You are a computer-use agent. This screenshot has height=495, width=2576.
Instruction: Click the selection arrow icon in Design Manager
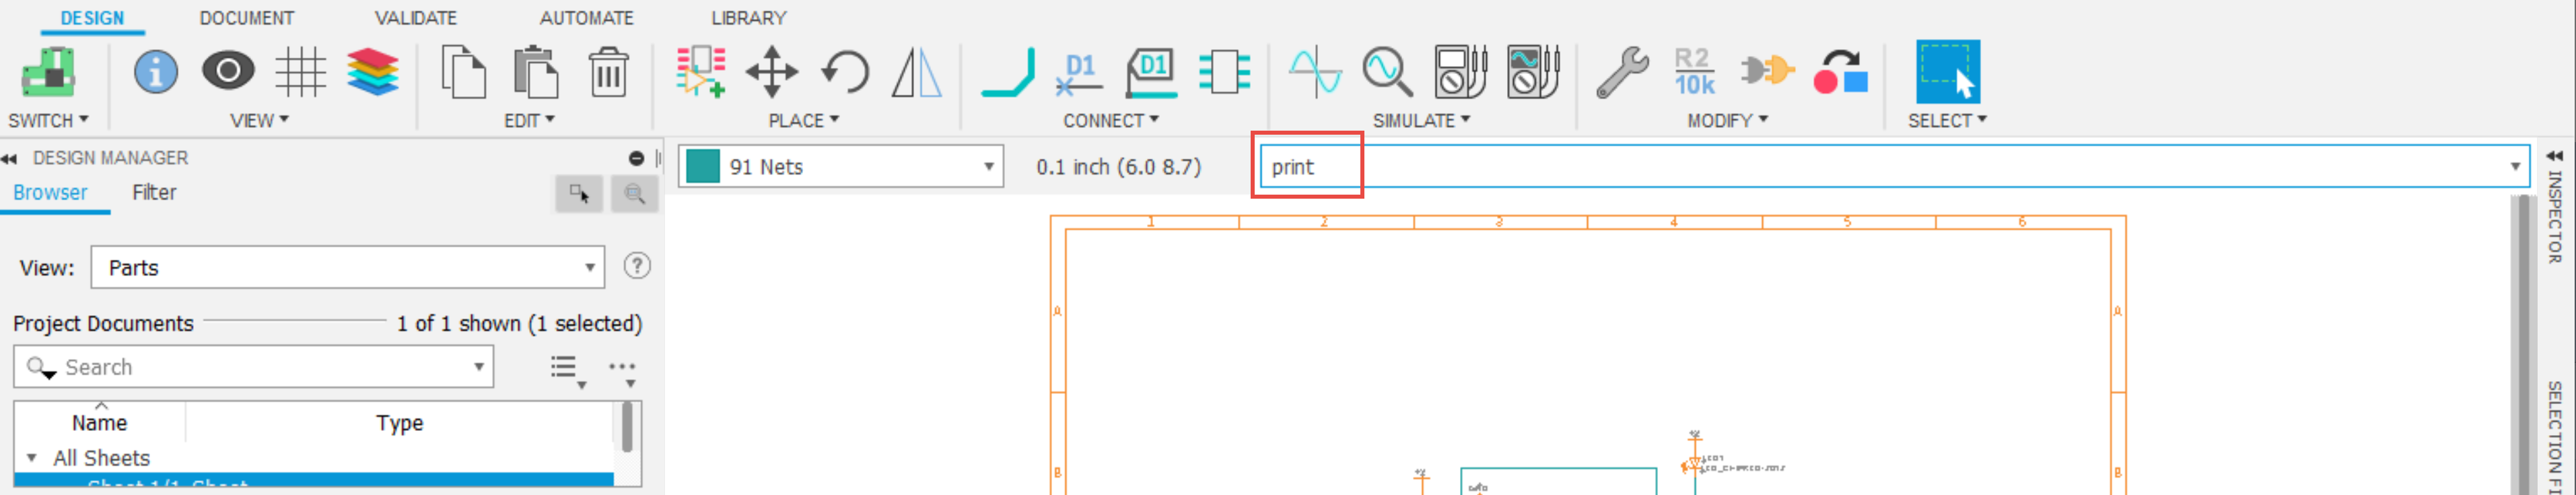[x=579, y=193]
